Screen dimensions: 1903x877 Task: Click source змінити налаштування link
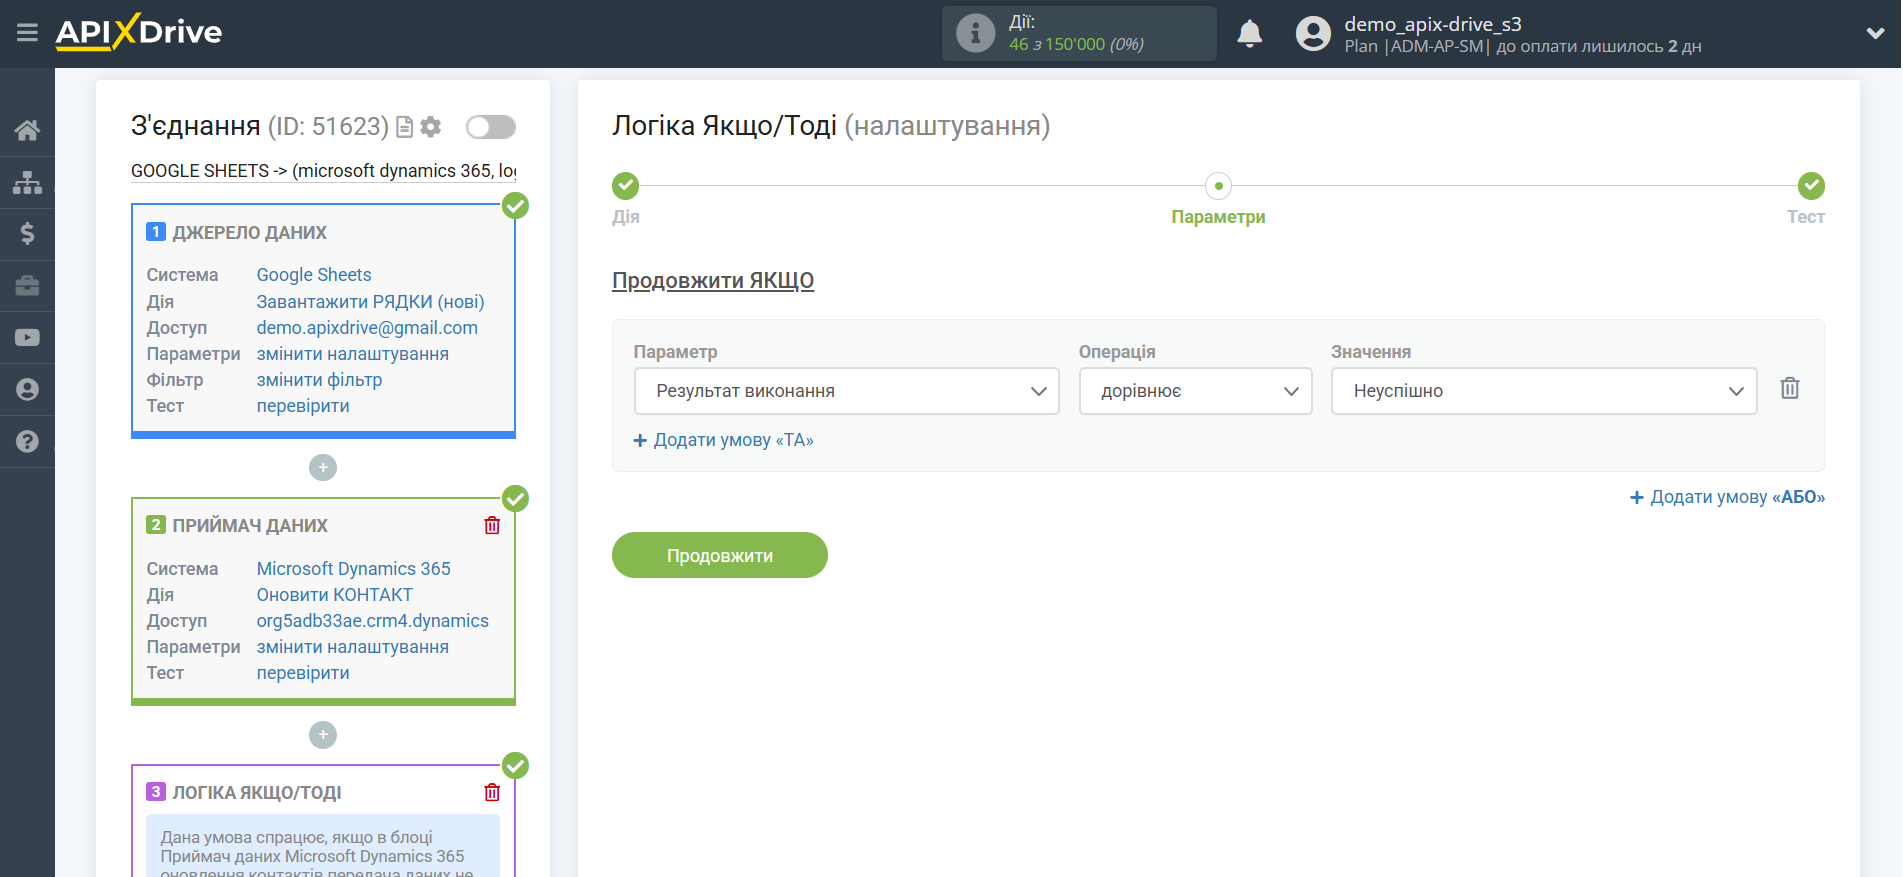(x=352, y=354)
